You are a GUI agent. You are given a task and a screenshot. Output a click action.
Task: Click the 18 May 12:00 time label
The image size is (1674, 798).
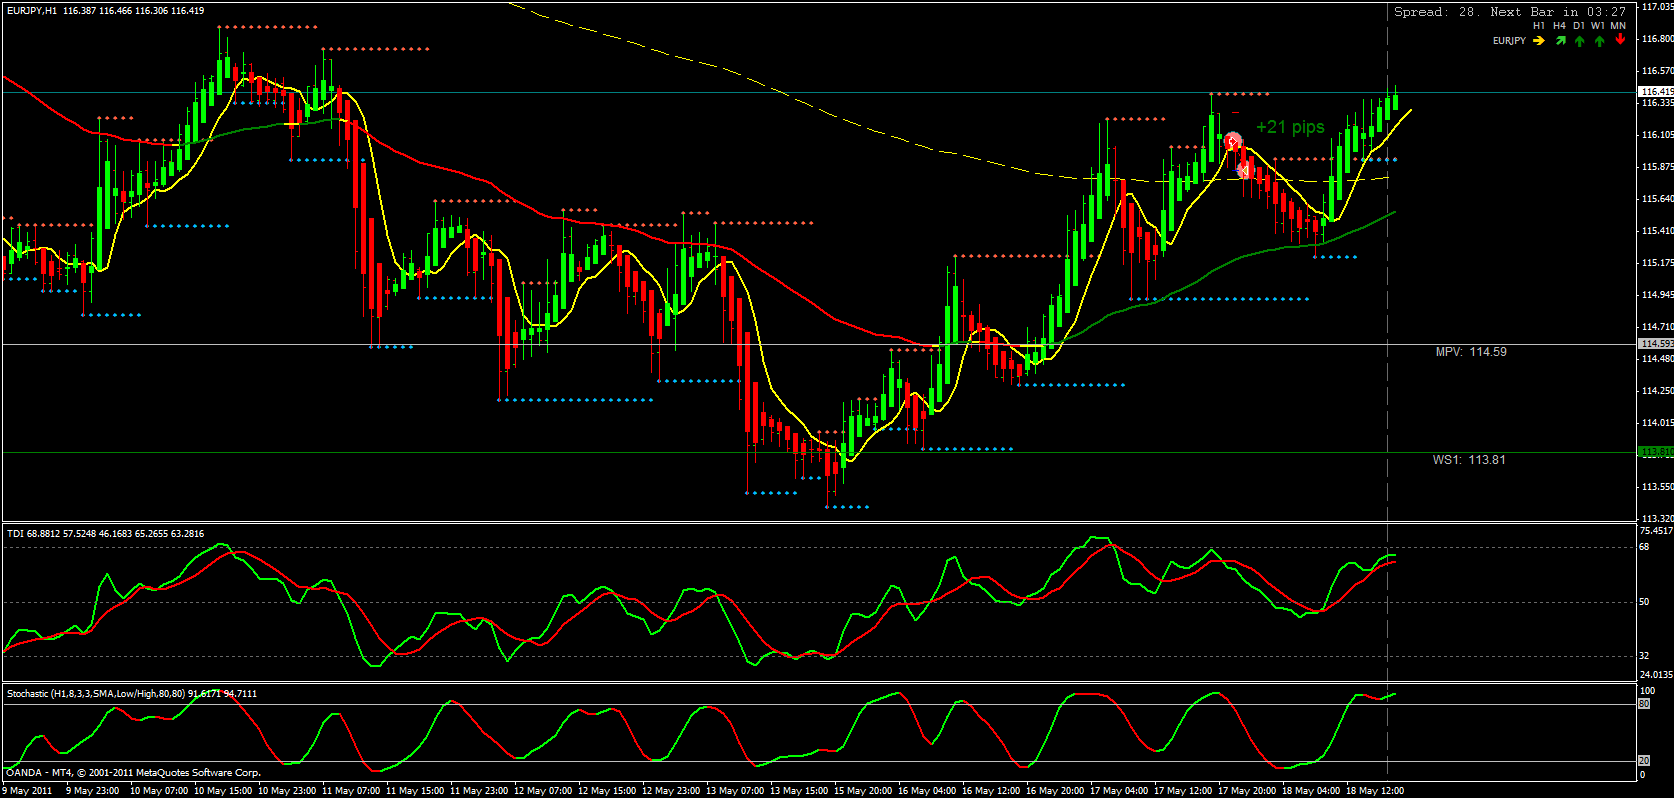(x=1375, y=791)
